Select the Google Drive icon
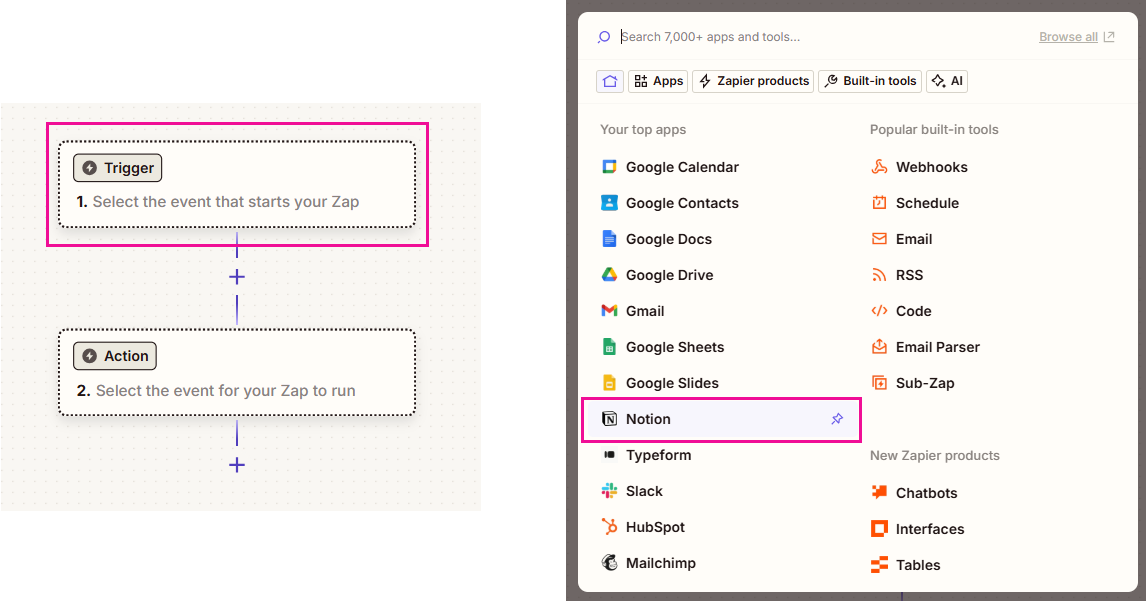 609,275
